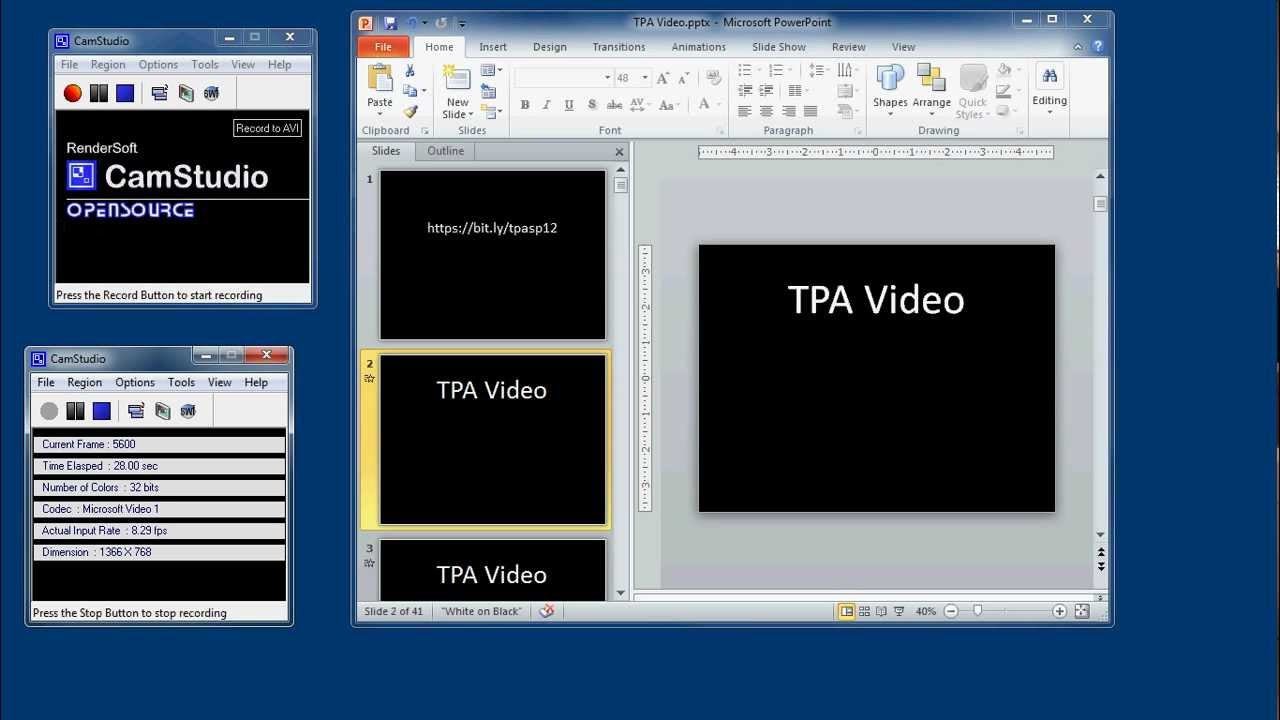Click blue Stop button in recording CamStudio window
Screen dimensions: 1280x720
pos(102,411)
